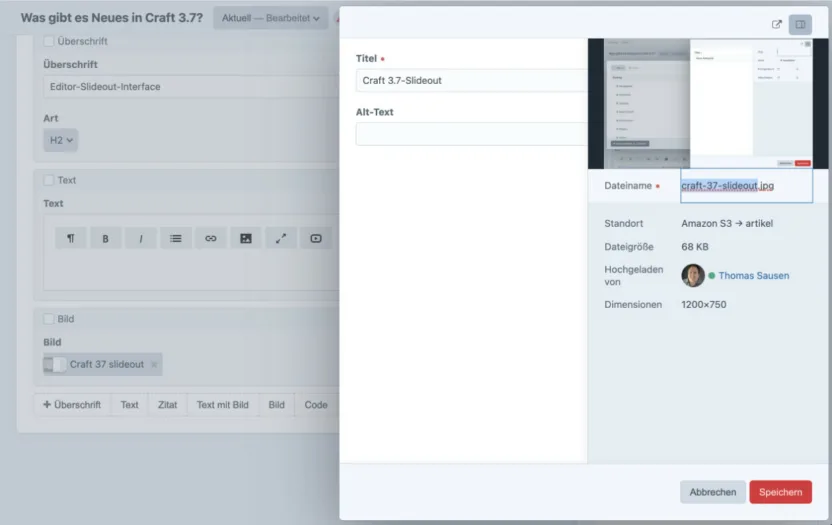
Task: Click the red Speichern button
Action: (x=781, y=492)
